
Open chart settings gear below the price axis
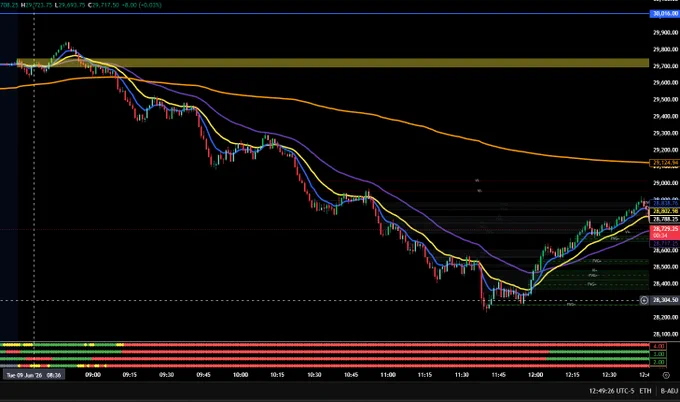(x=666, y=375)
